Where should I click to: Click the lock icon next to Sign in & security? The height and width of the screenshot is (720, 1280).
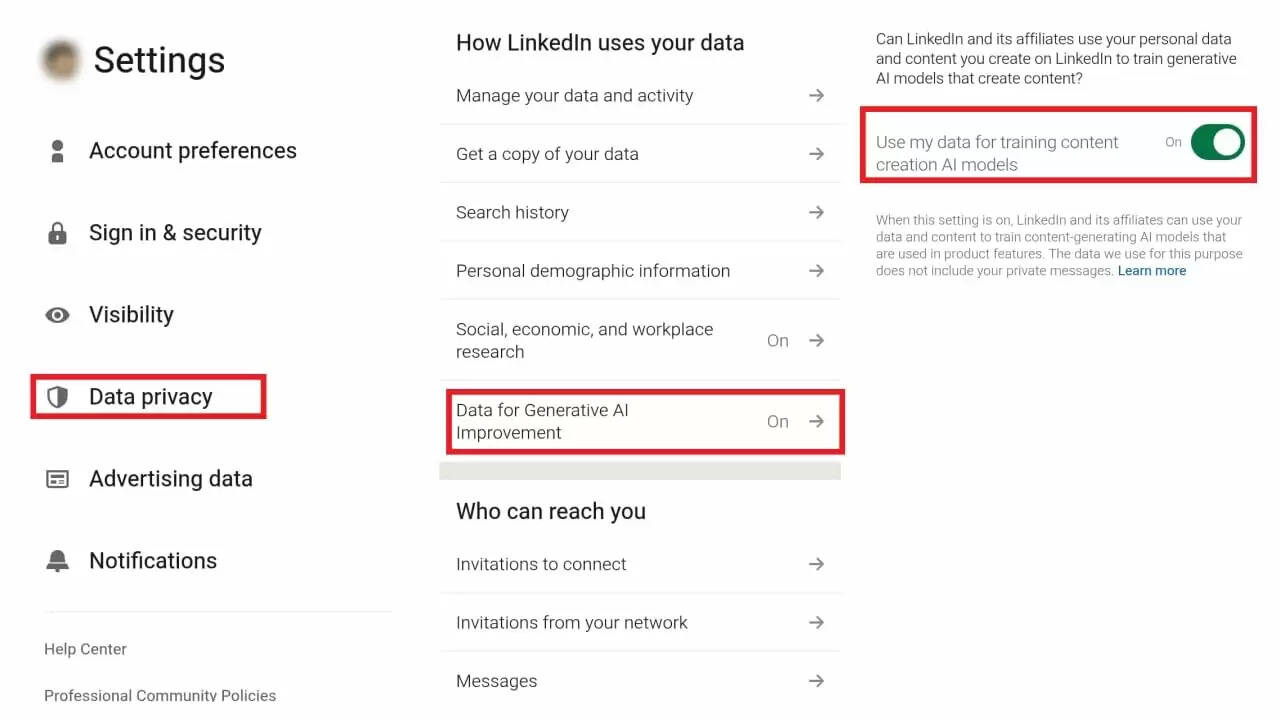tap(56, 232)
